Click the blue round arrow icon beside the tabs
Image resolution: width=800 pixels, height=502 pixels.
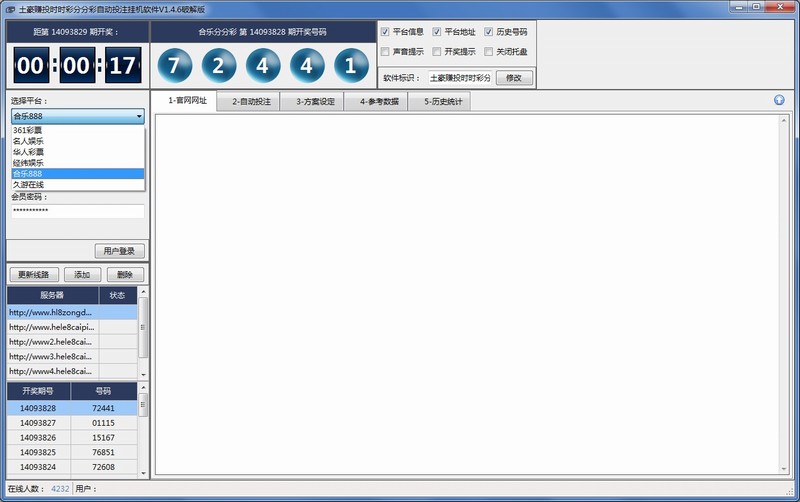coord(779,100)
